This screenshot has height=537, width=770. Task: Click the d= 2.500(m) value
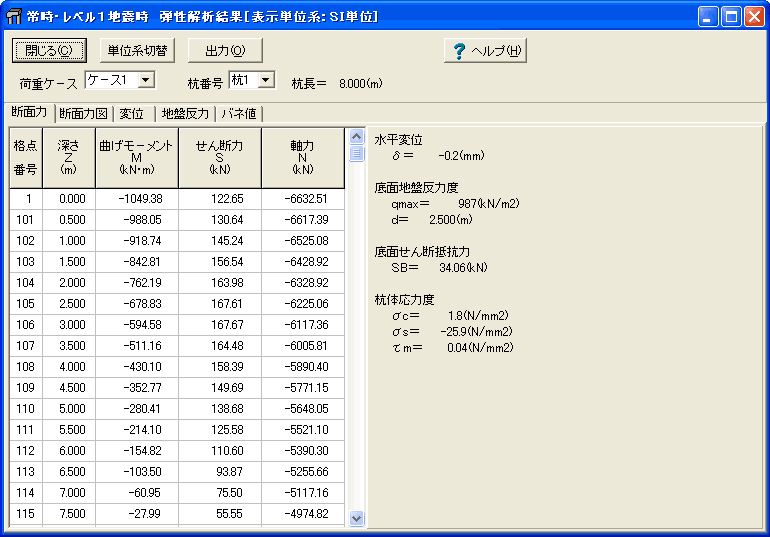click(451, 220)
